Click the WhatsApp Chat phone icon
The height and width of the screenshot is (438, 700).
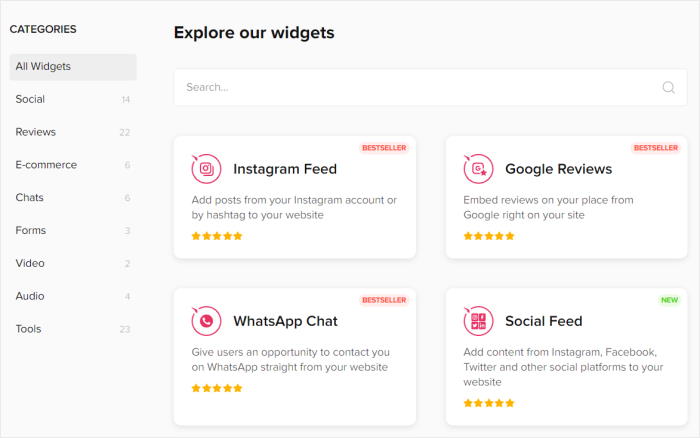pos(206,321)
